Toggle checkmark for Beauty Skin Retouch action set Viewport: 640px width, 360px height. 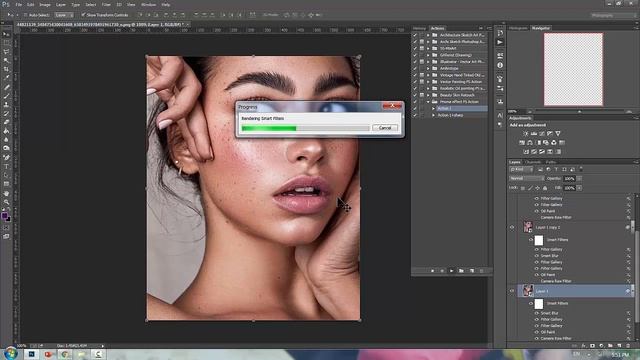point(415,95)
